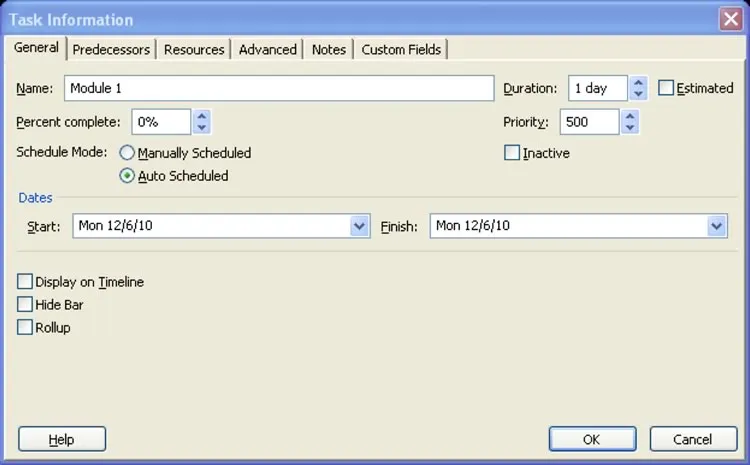Image resolution: width=750 pixels, height=465 pixels.
Task: Select the Notes tab
Action: [329, 49]
